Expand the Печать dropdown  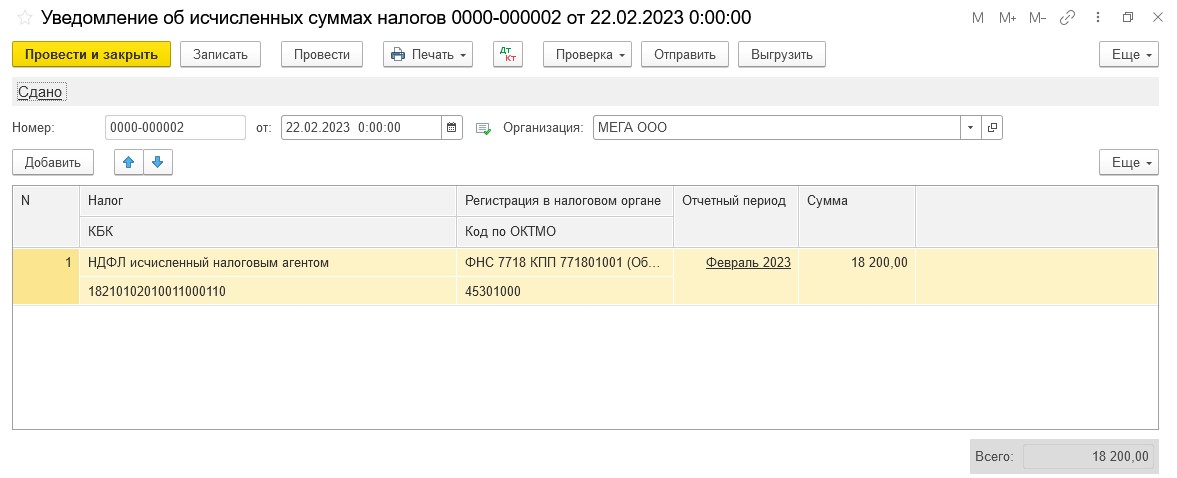coord(428,54)
